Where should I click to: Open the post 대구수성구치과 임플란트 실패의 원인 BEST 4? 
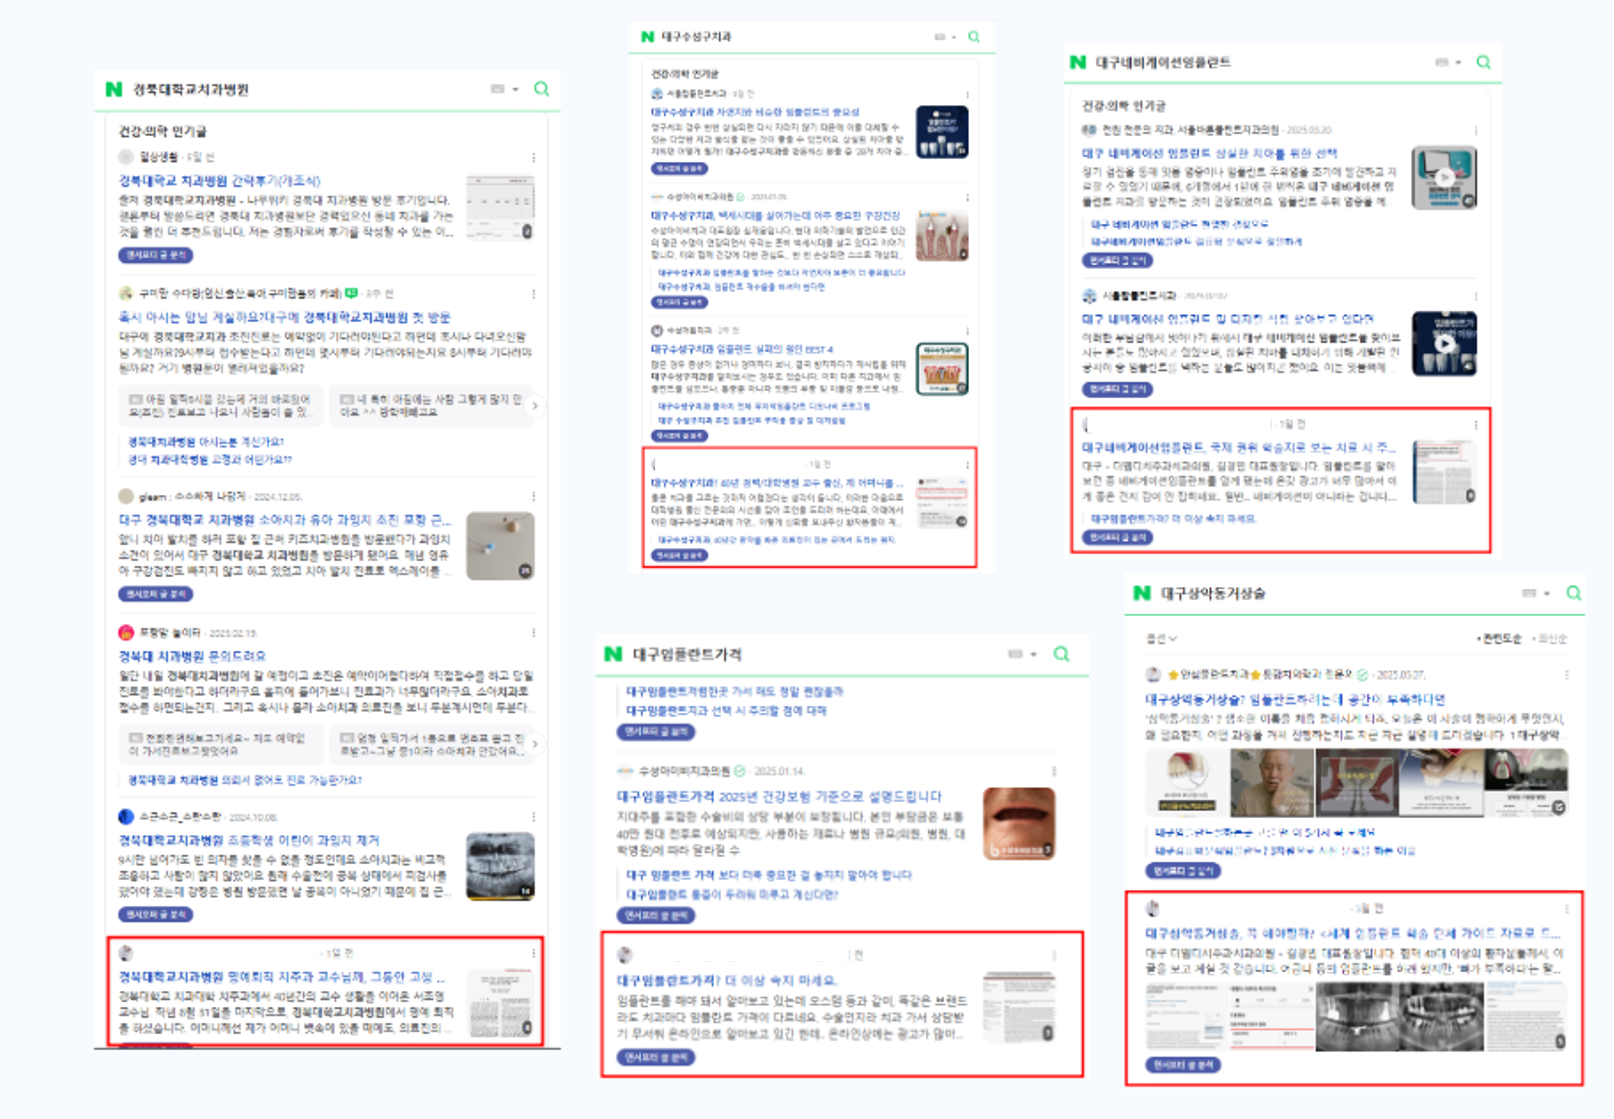pos(742,349)
